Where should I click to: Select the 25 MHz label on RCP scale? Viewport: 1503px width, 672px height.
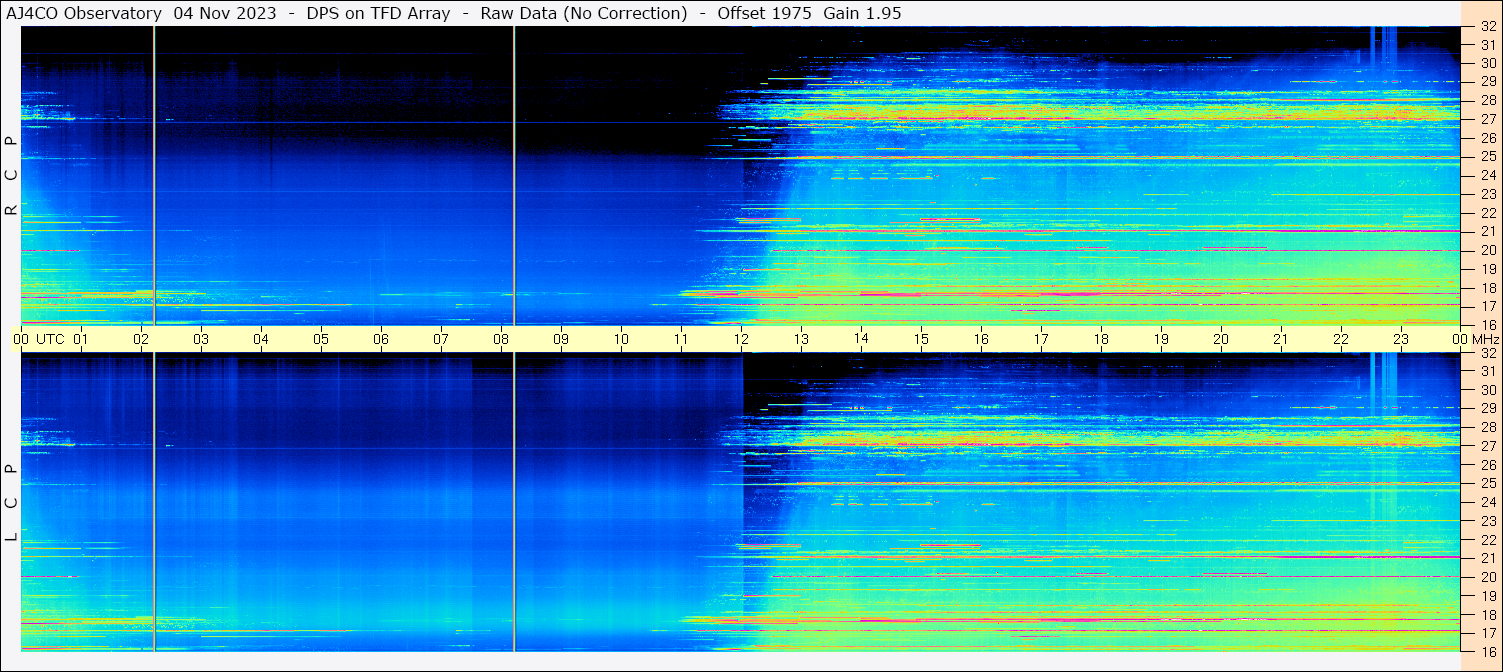pyautogui.click(x=1487, y=157)
